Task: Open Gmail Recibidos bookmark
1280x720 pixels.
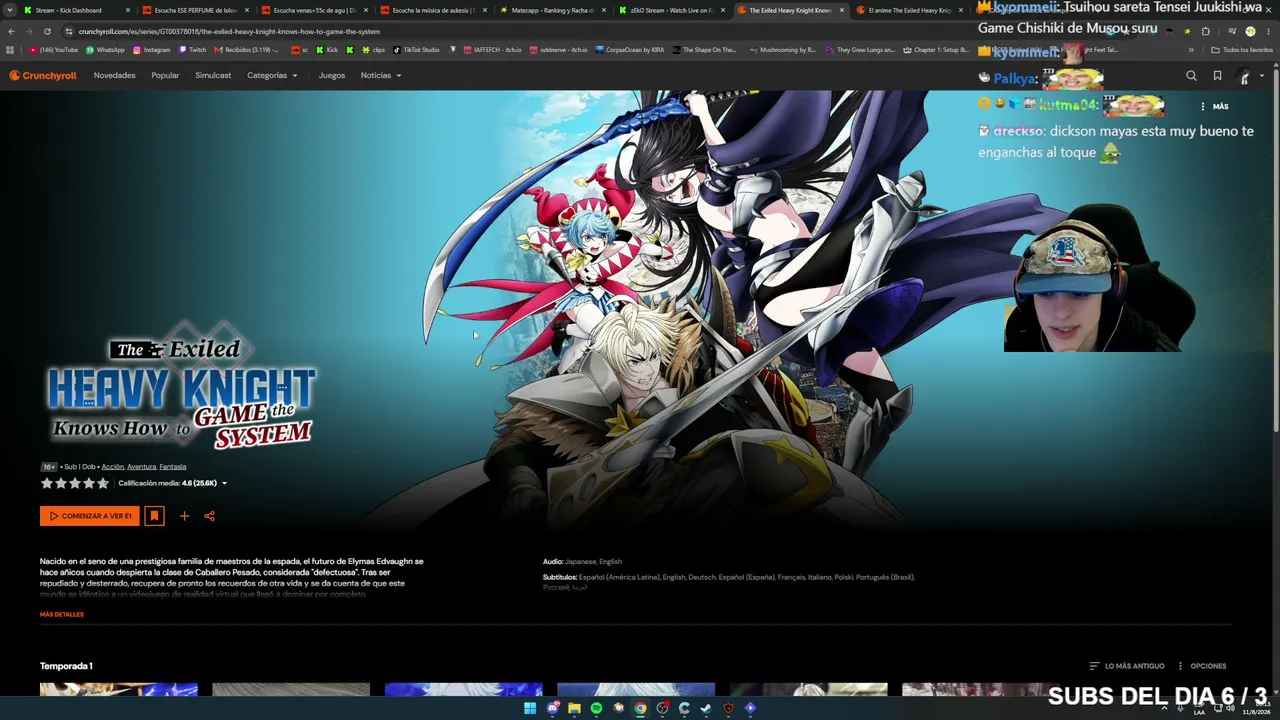Action: pos(247,50)
